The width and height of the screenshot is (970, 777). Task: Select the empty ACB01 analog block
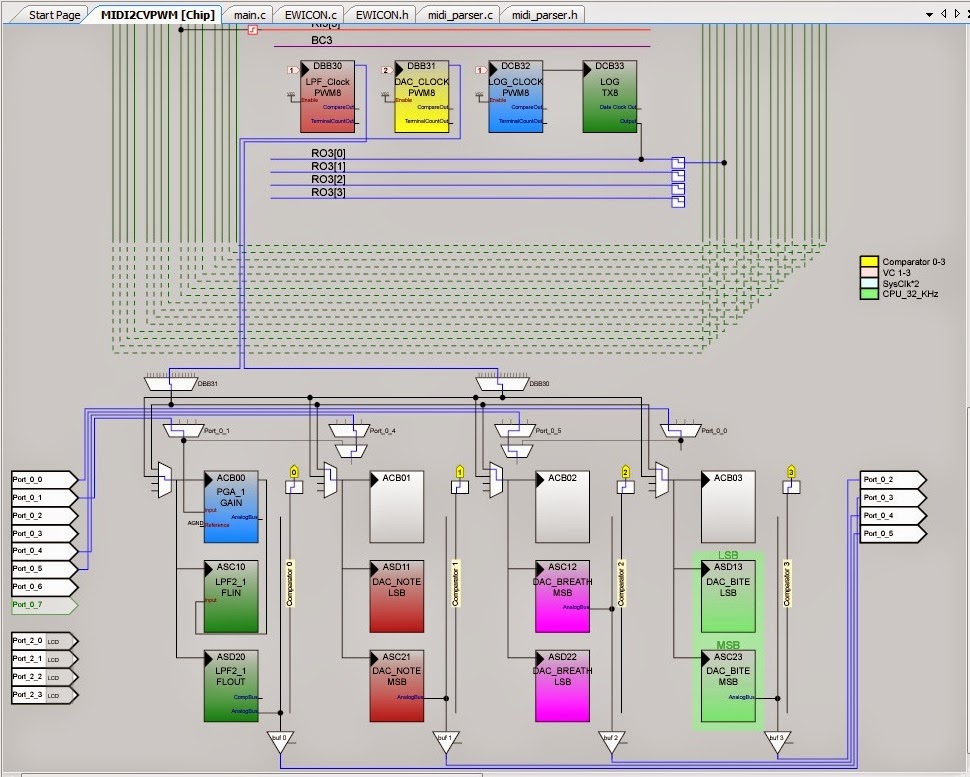tap(397, 507)
